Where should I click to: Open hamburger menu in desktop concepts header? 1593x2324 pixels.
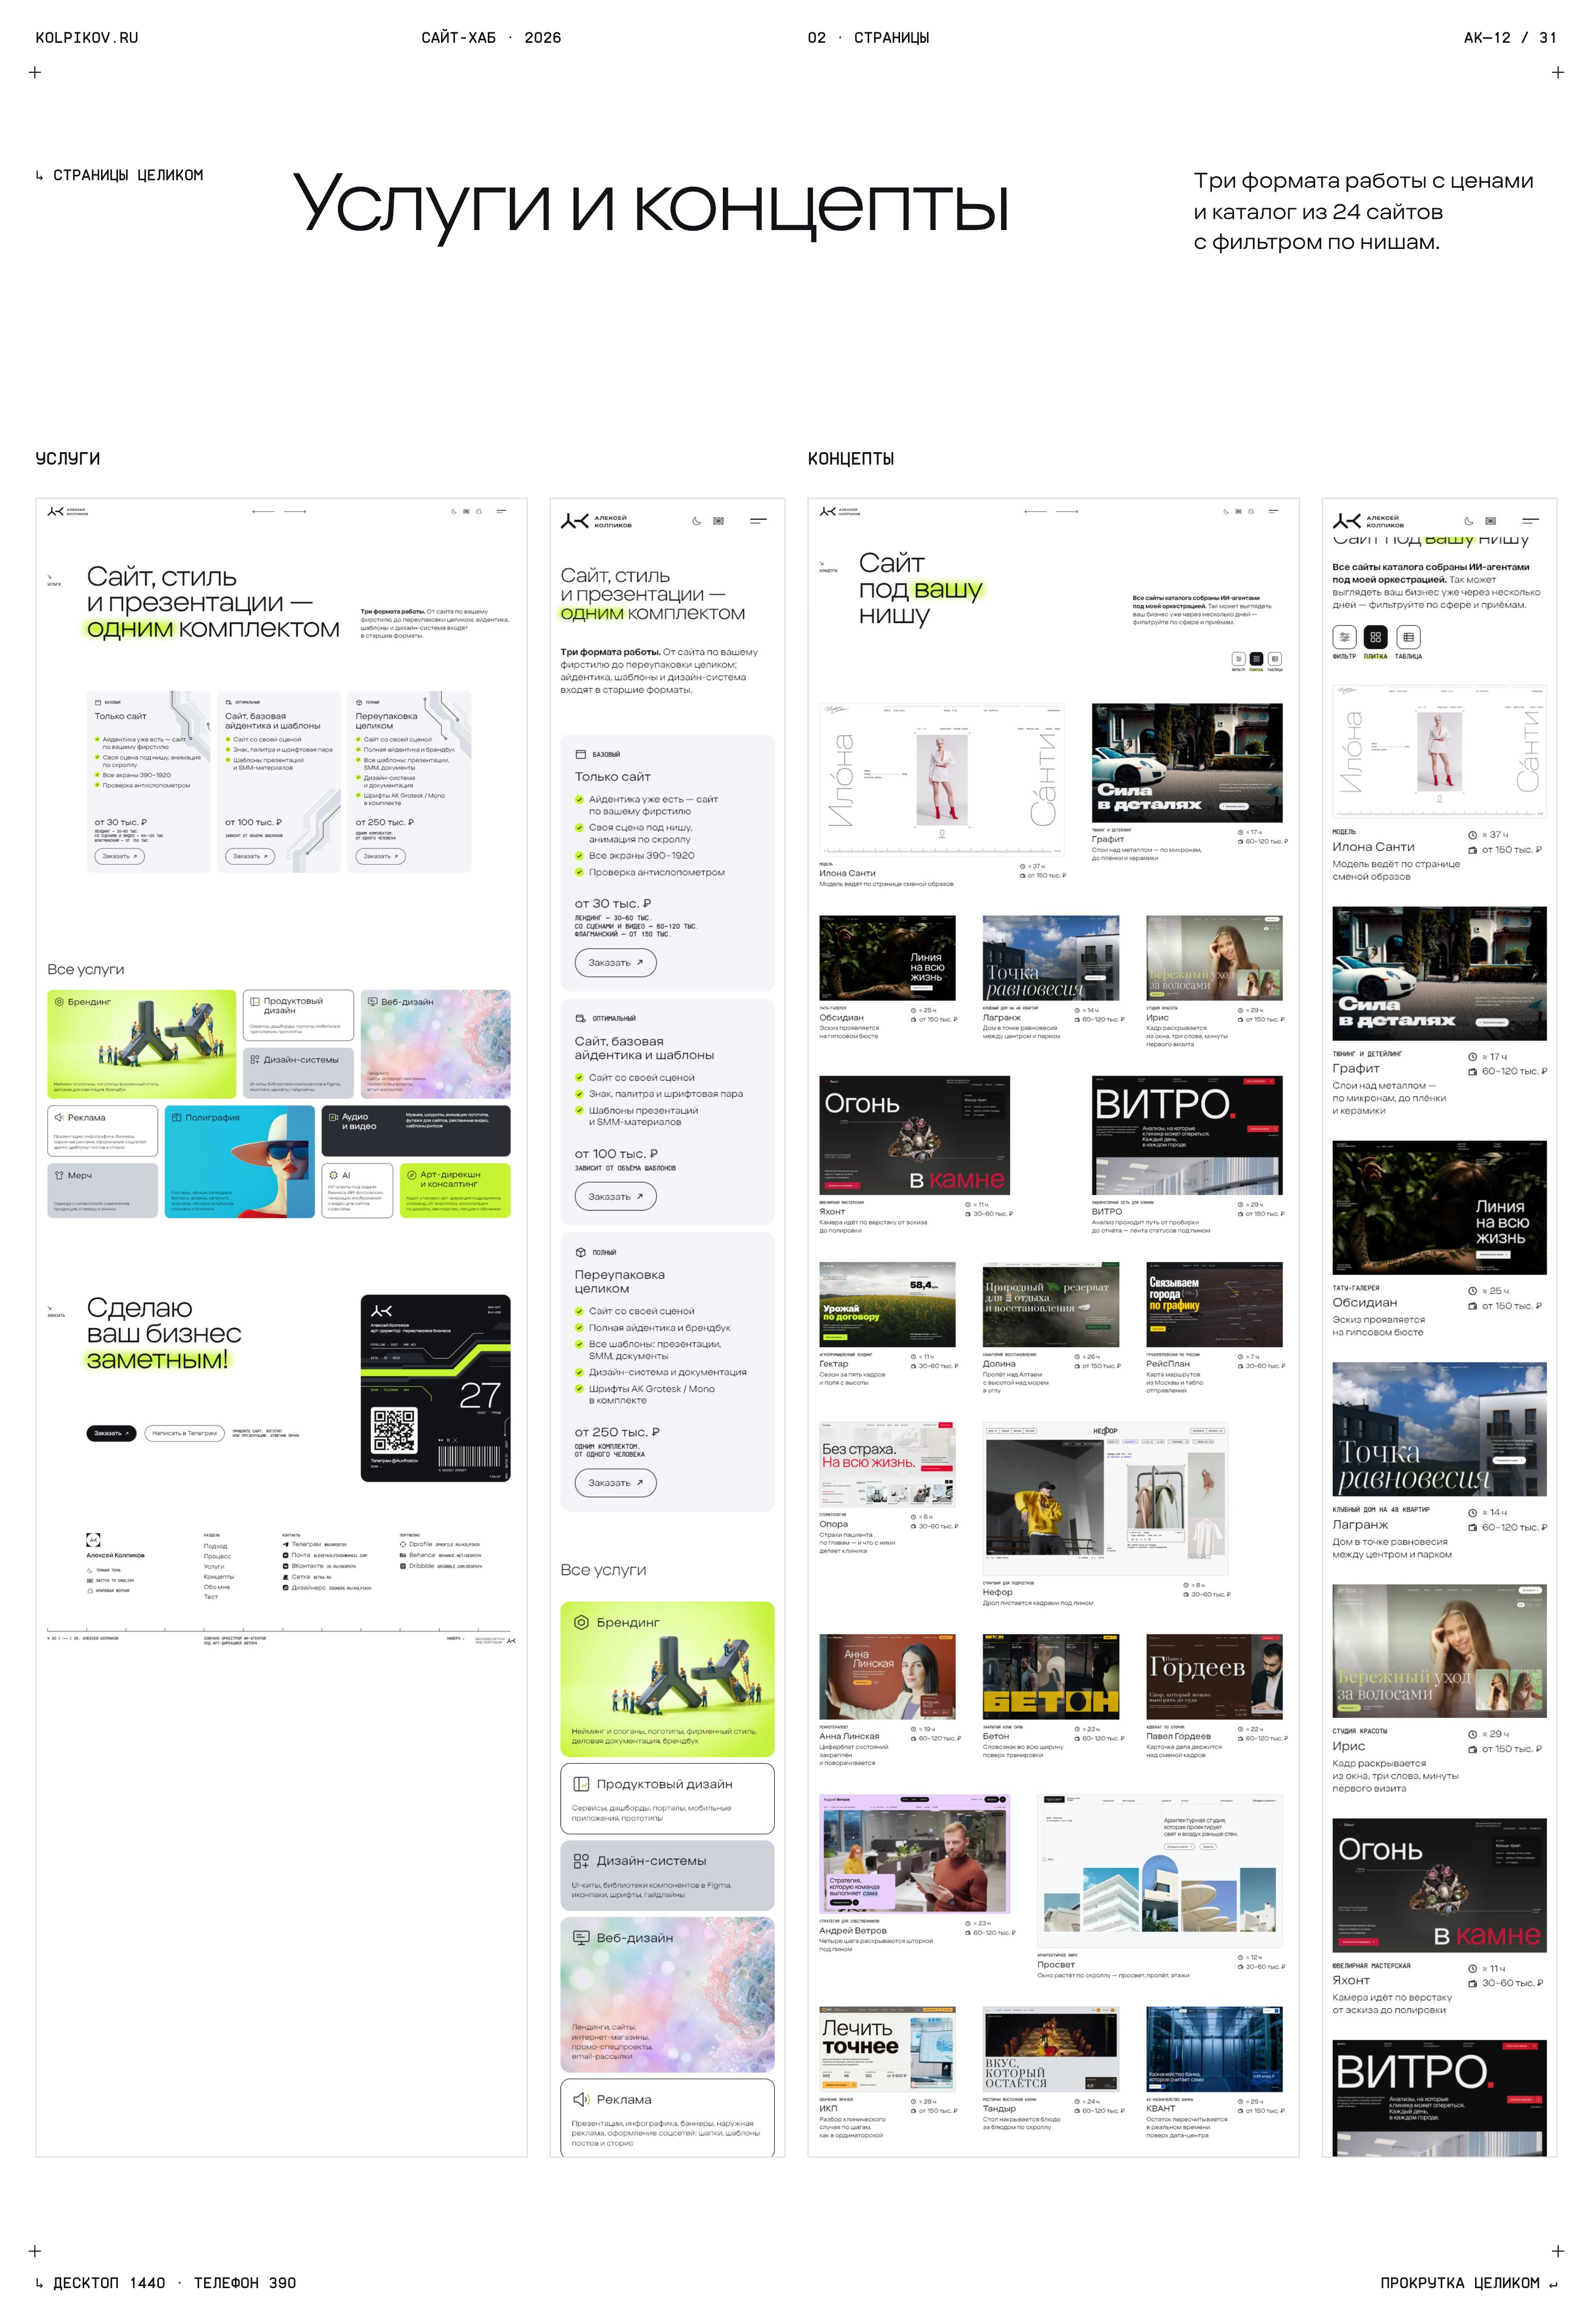click(1273, 511)
